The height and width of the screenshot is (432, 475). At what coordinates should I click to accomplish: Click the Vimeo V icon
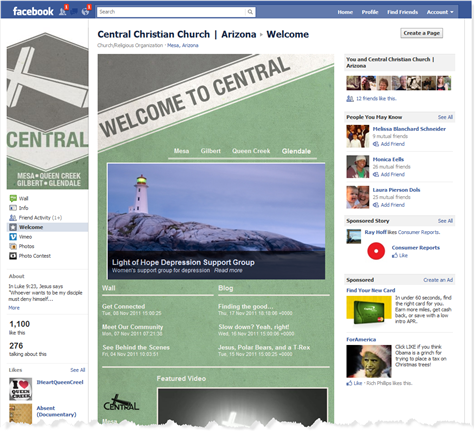click(x=13, y=237)
